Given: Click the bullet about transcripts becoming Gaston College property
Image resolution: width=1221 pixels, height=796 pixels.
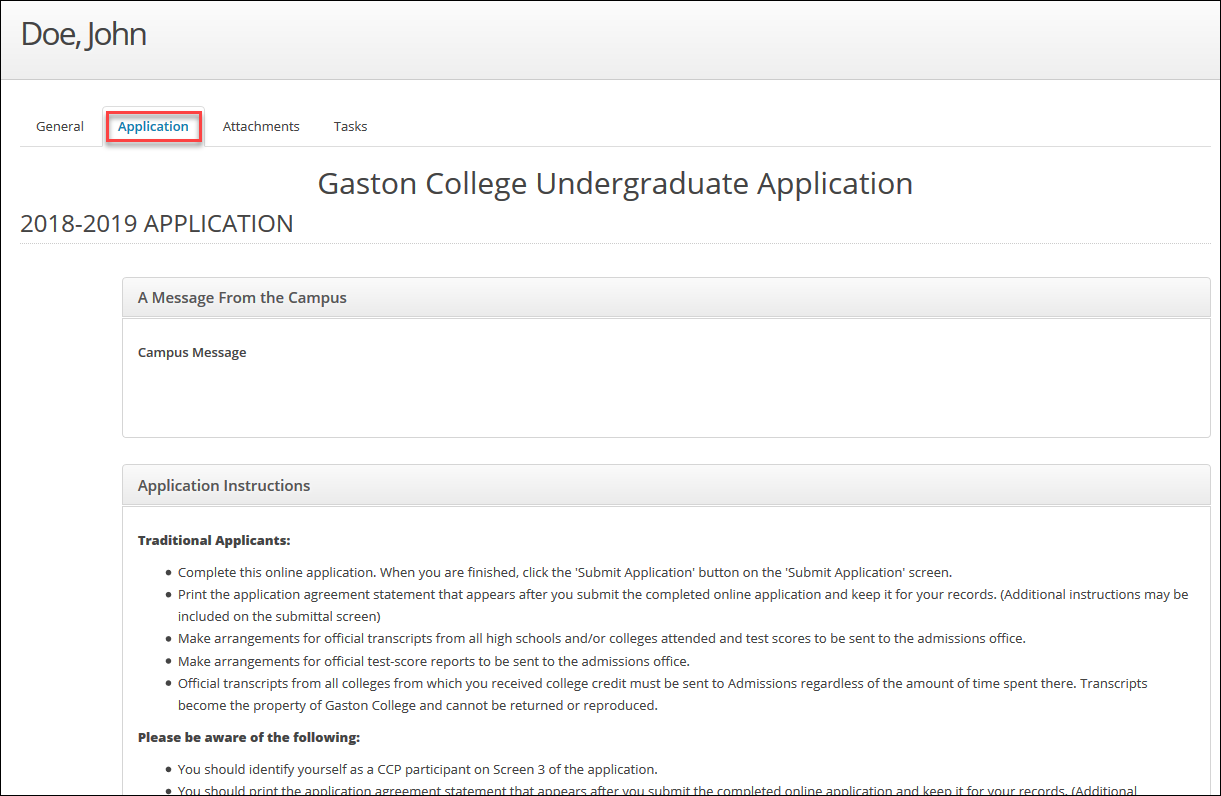Looking at the screenshot, I should tap(600, 693).
